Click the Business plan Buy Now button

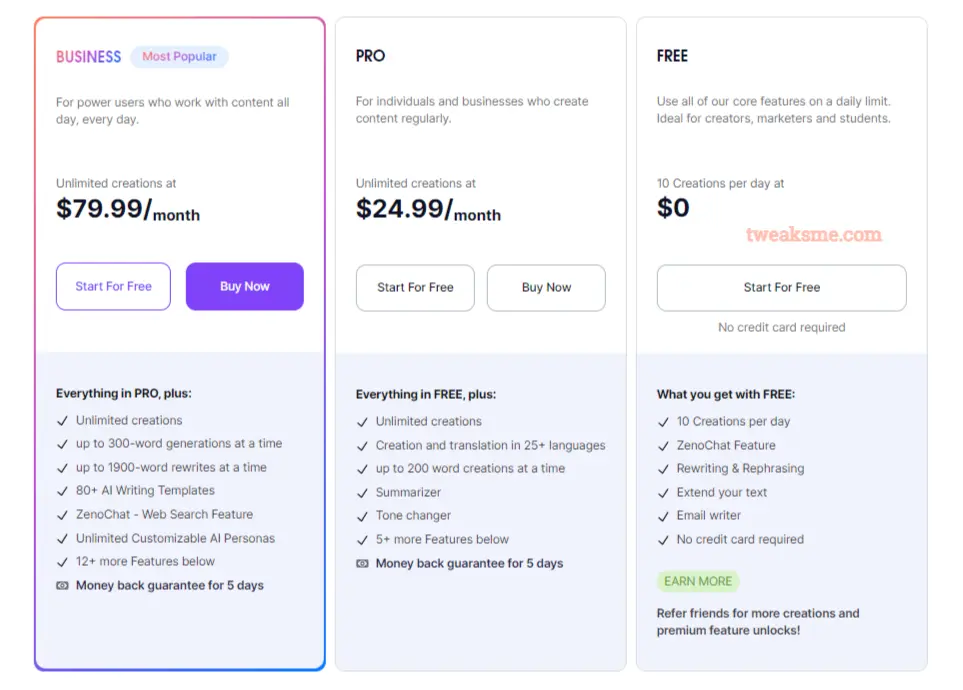click(244, 286)
